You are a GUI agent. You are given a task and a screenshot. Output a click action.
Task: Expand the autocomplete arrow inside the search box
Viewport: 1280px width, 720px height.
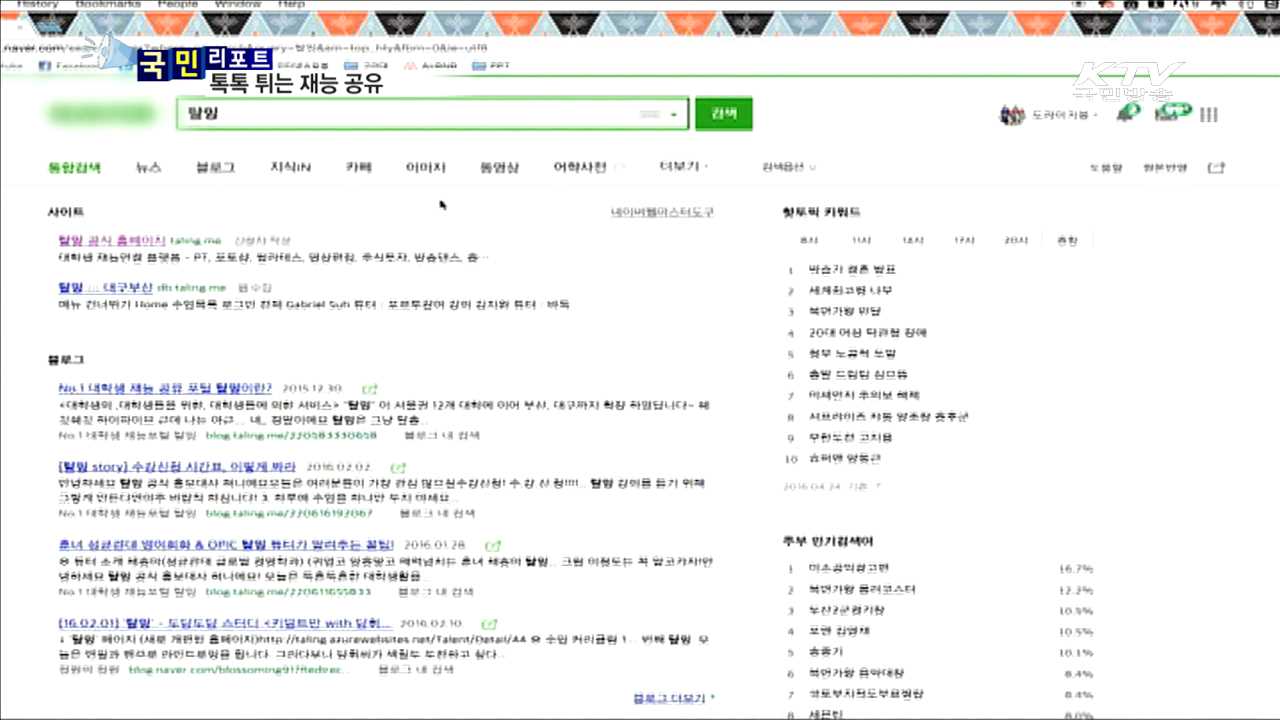coord(674,113)
